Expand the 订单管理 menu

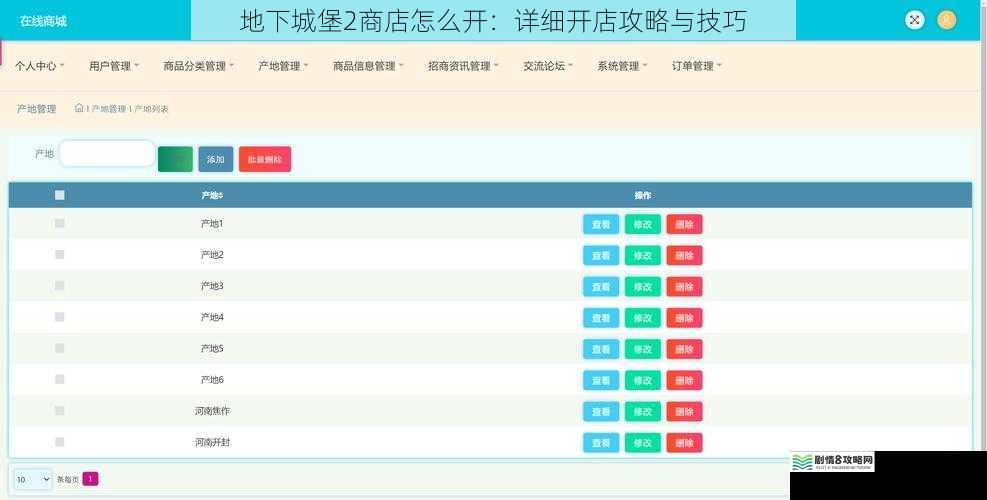696,65
